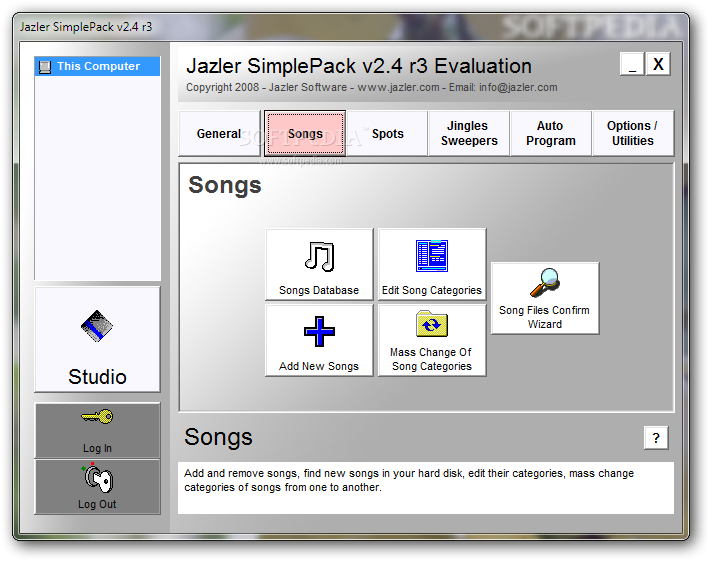The width and height of the screenshot is (710, 561).
Task: Select This Computer in the list
Action: (97, 67)
